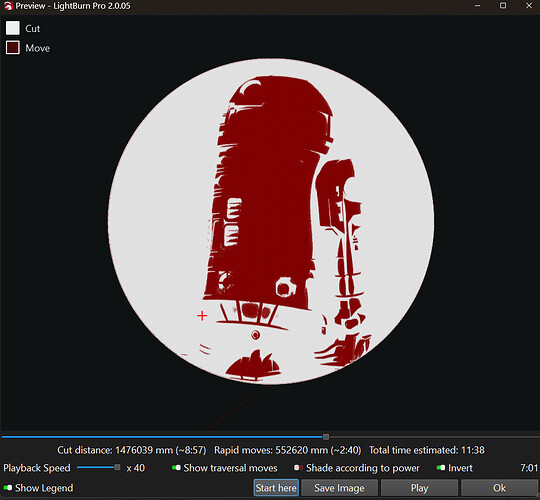
Task: Click the LightBurn app icon in title bar
Action: (8, 6)
